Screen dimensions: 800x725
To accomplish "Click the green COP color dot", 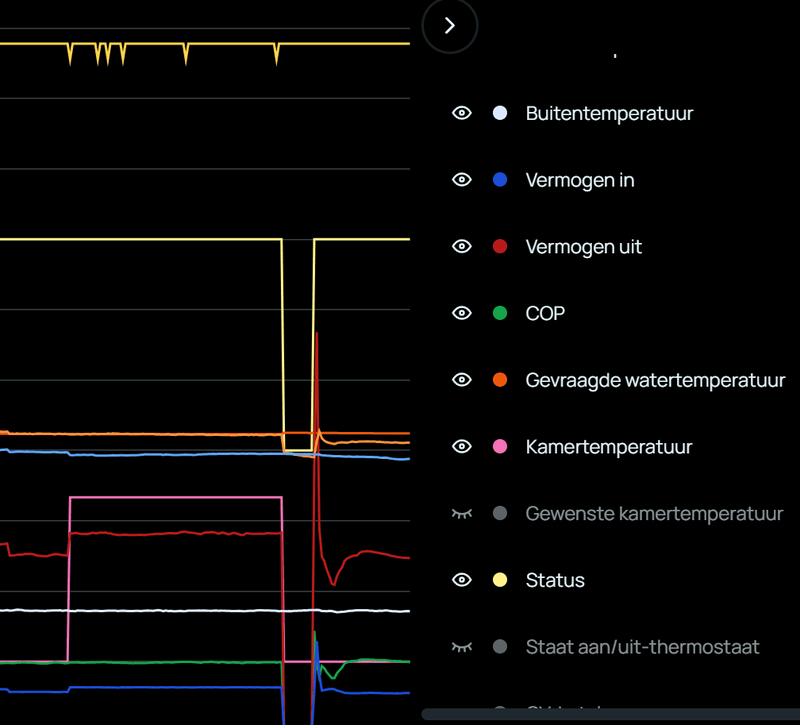I will [500, 314].
